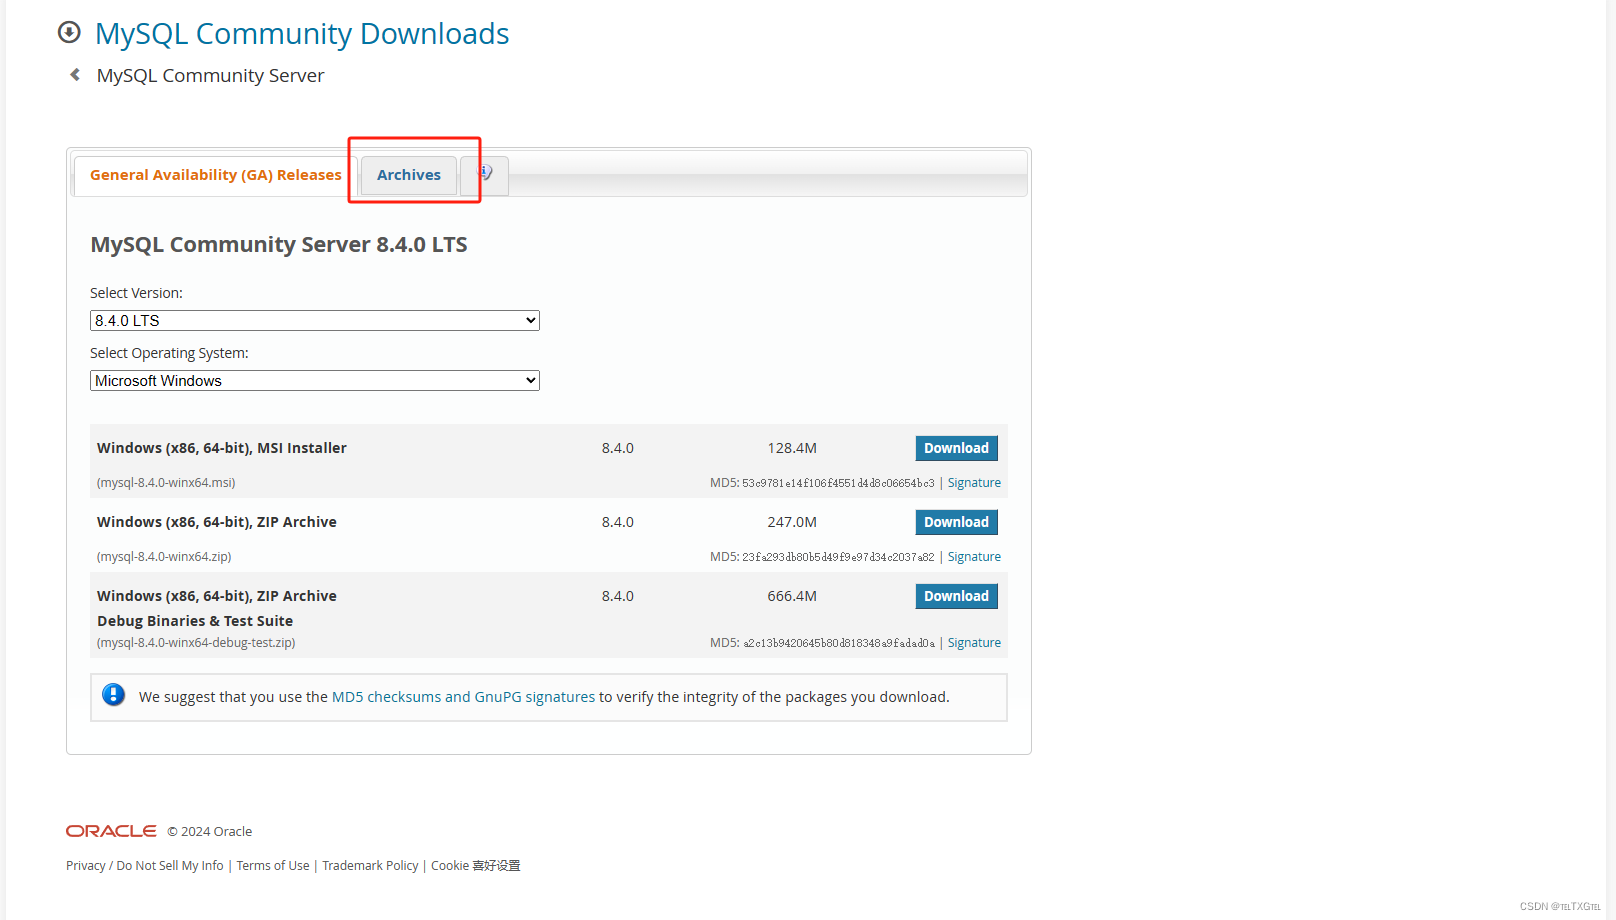Open the Terms of Use link
The image size is (1616, 920).
coord(273,866)
